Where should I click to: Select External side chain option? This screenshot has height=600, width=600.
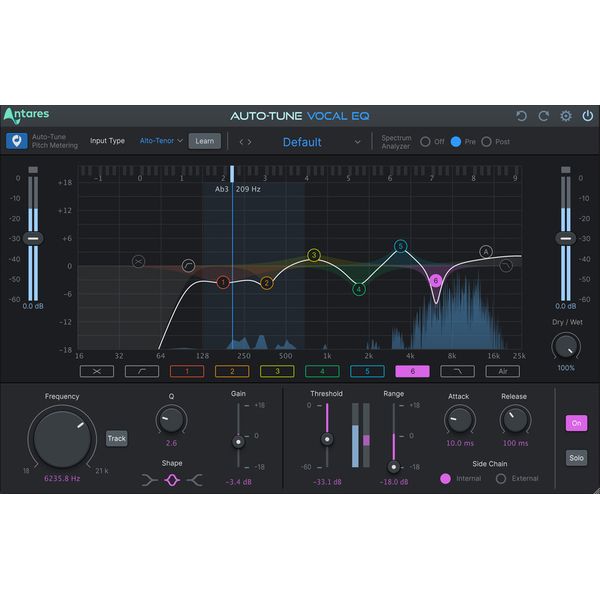(501, 479)
